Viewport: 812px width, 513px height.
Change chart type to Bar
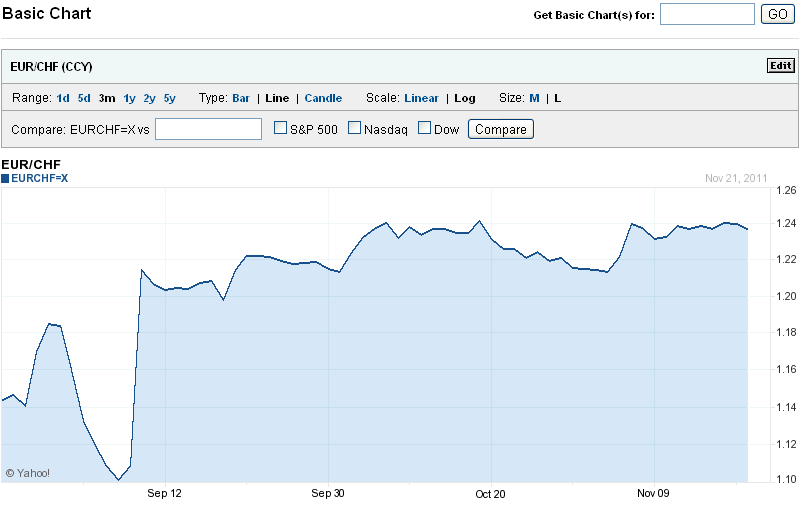pyautogui.click(x=241, y=98)
